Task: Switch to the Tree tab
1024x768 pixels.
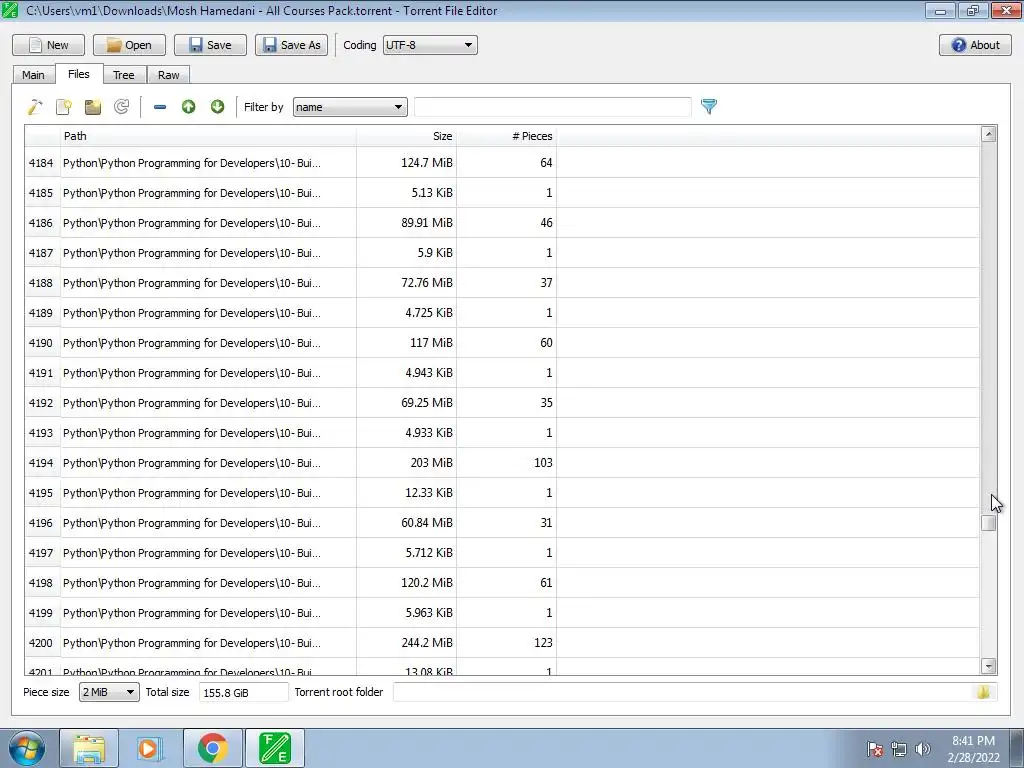Action: point(123,75)
